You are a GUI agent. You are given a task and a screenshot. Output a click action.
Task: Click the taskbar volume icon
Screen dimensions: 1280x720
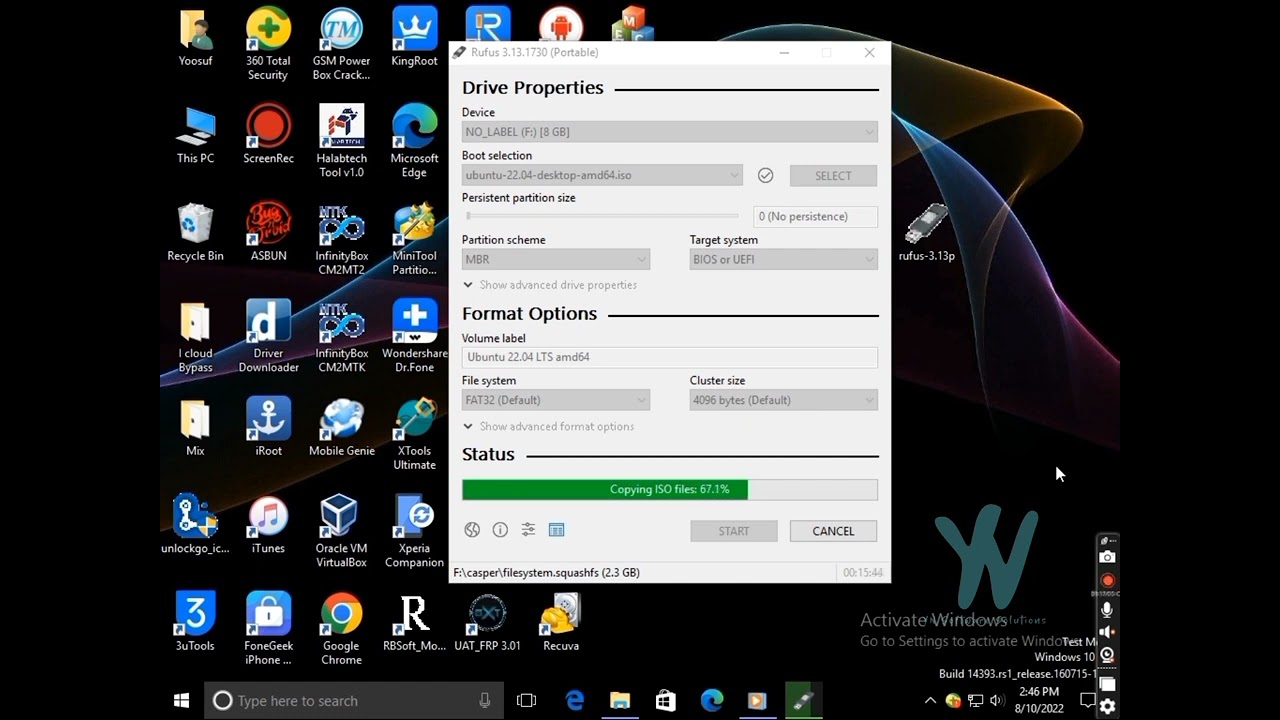pos(996,700)
